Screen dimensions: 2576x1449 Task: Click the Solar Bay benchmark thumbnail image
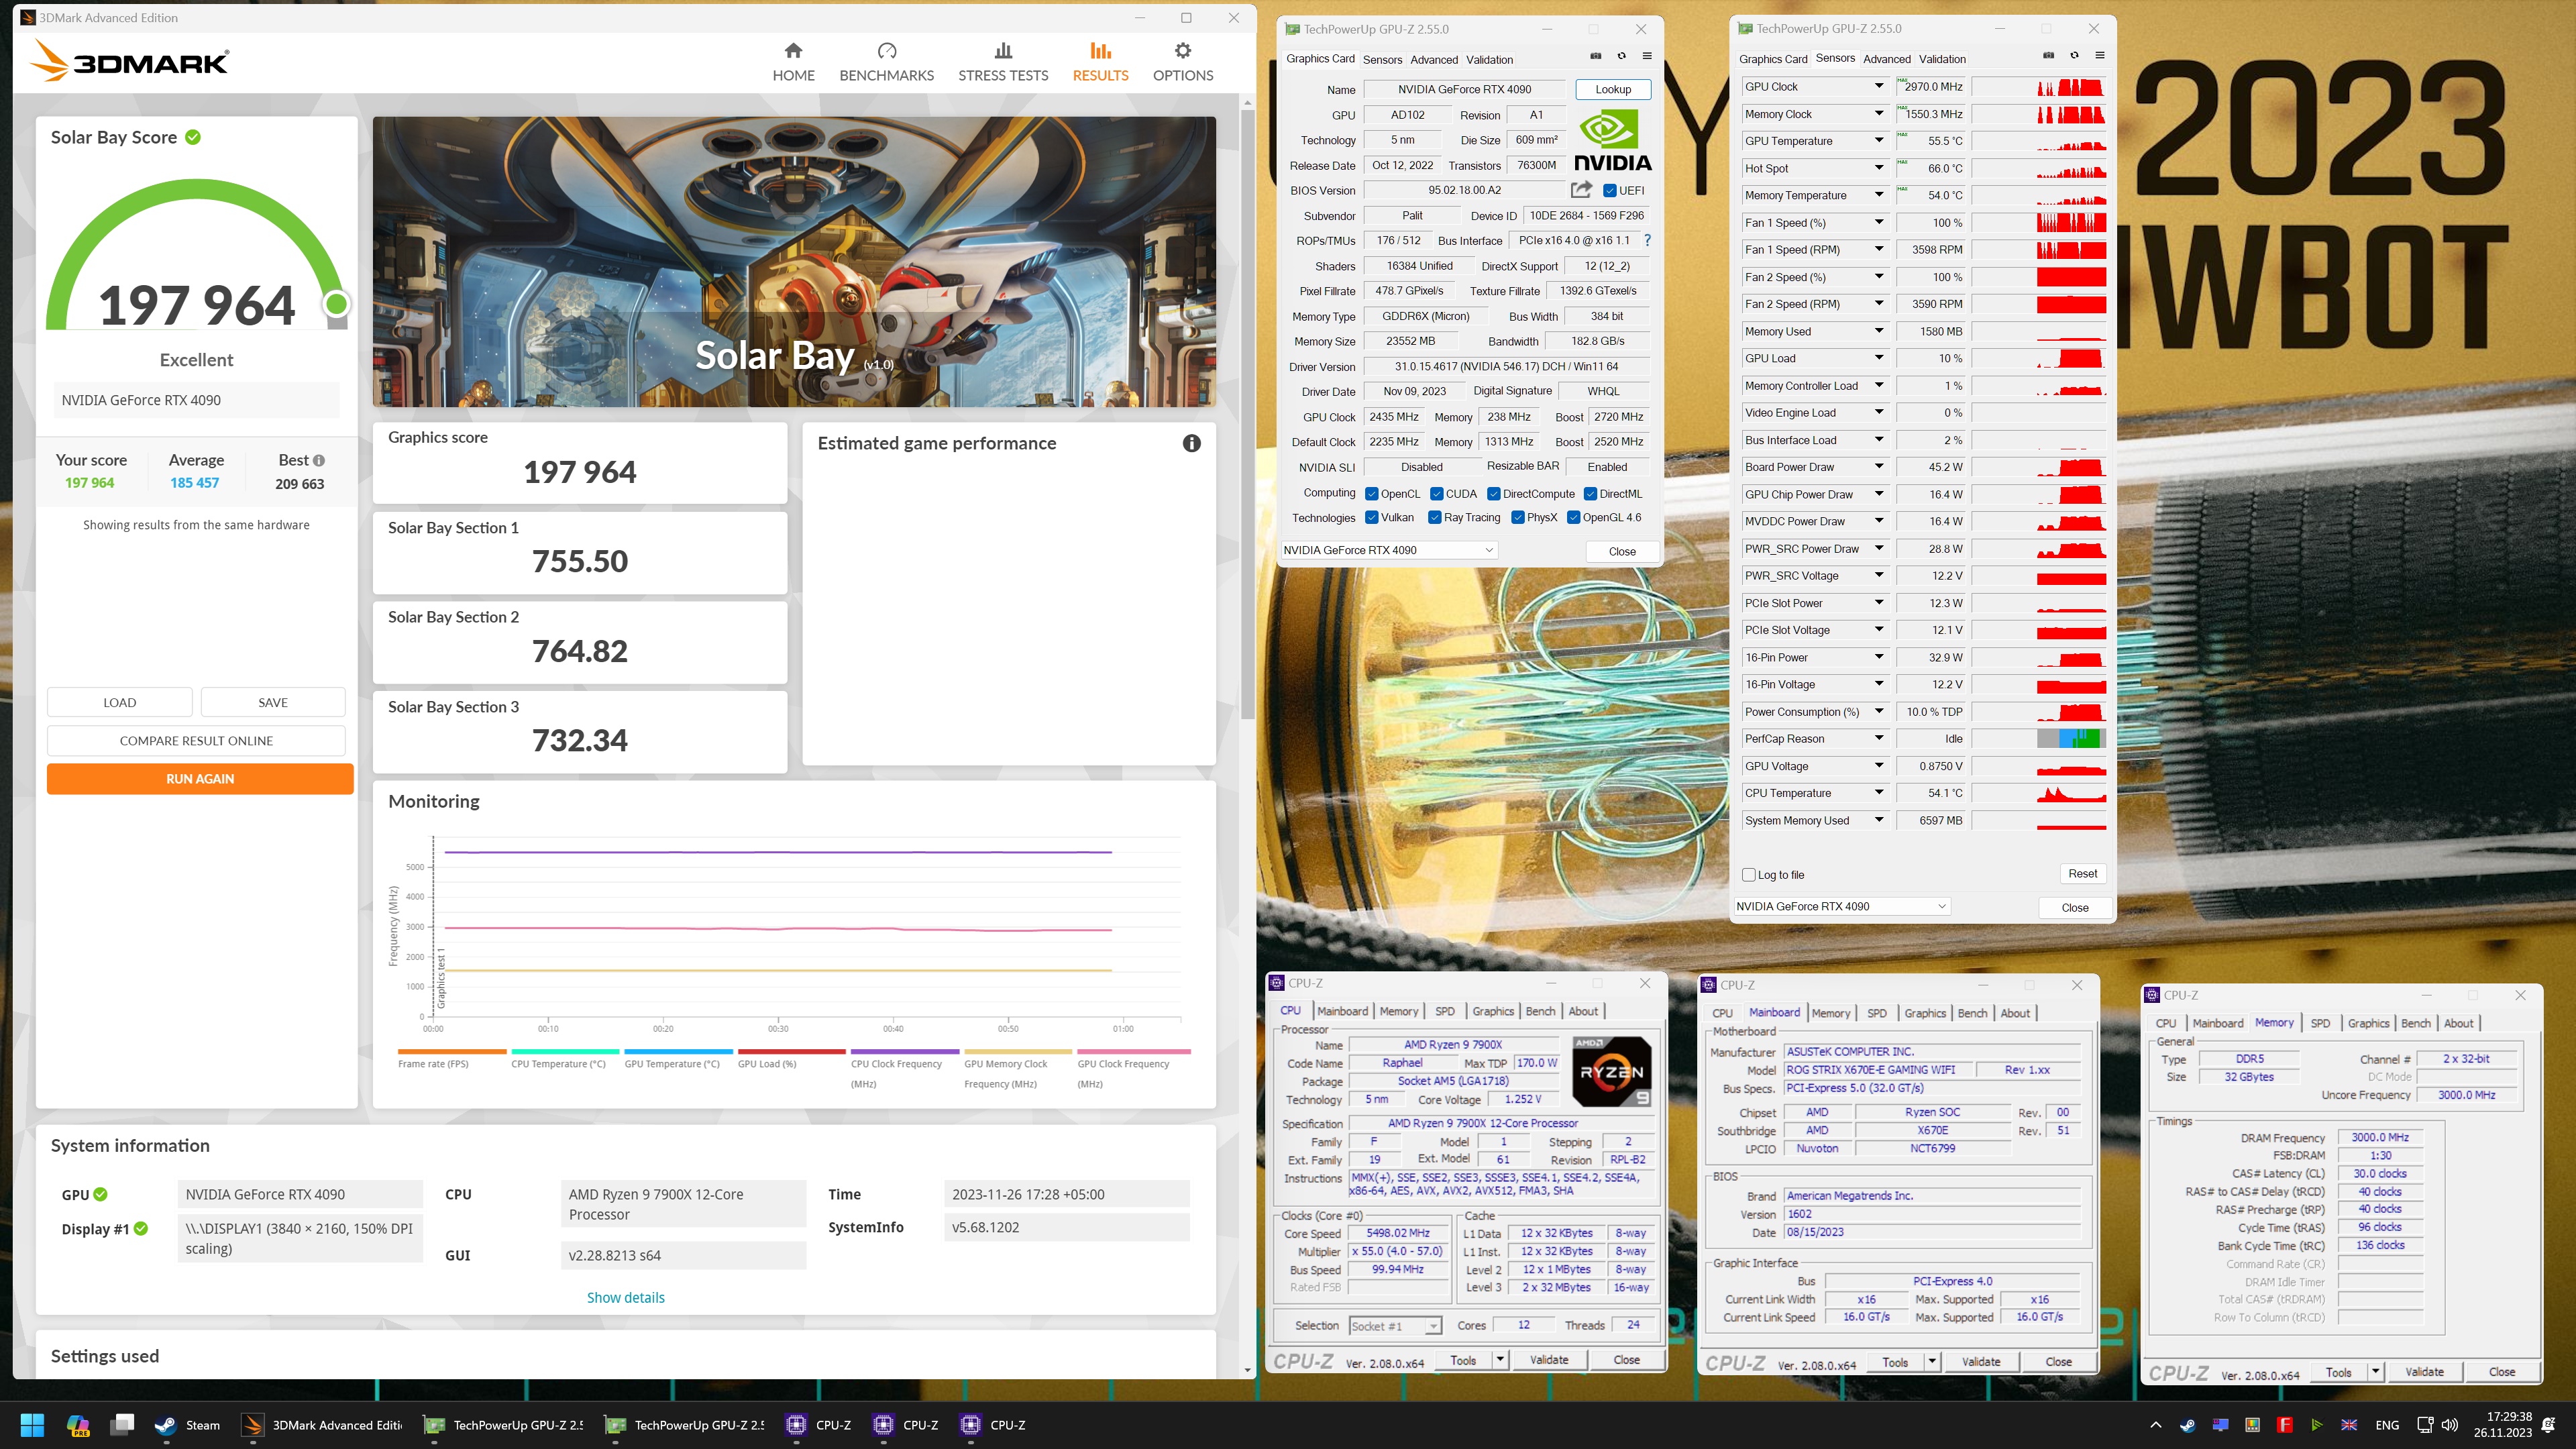(794, 262)
